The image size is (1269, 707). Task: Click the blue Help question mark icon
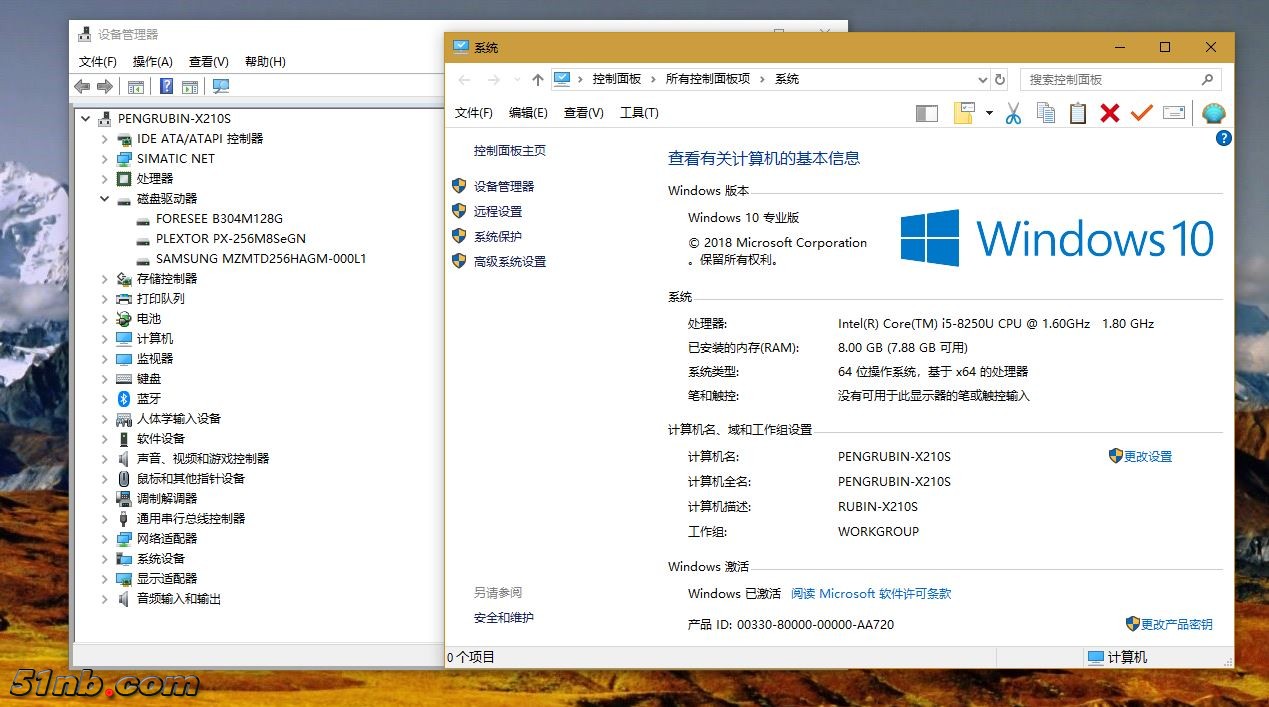1223,139
